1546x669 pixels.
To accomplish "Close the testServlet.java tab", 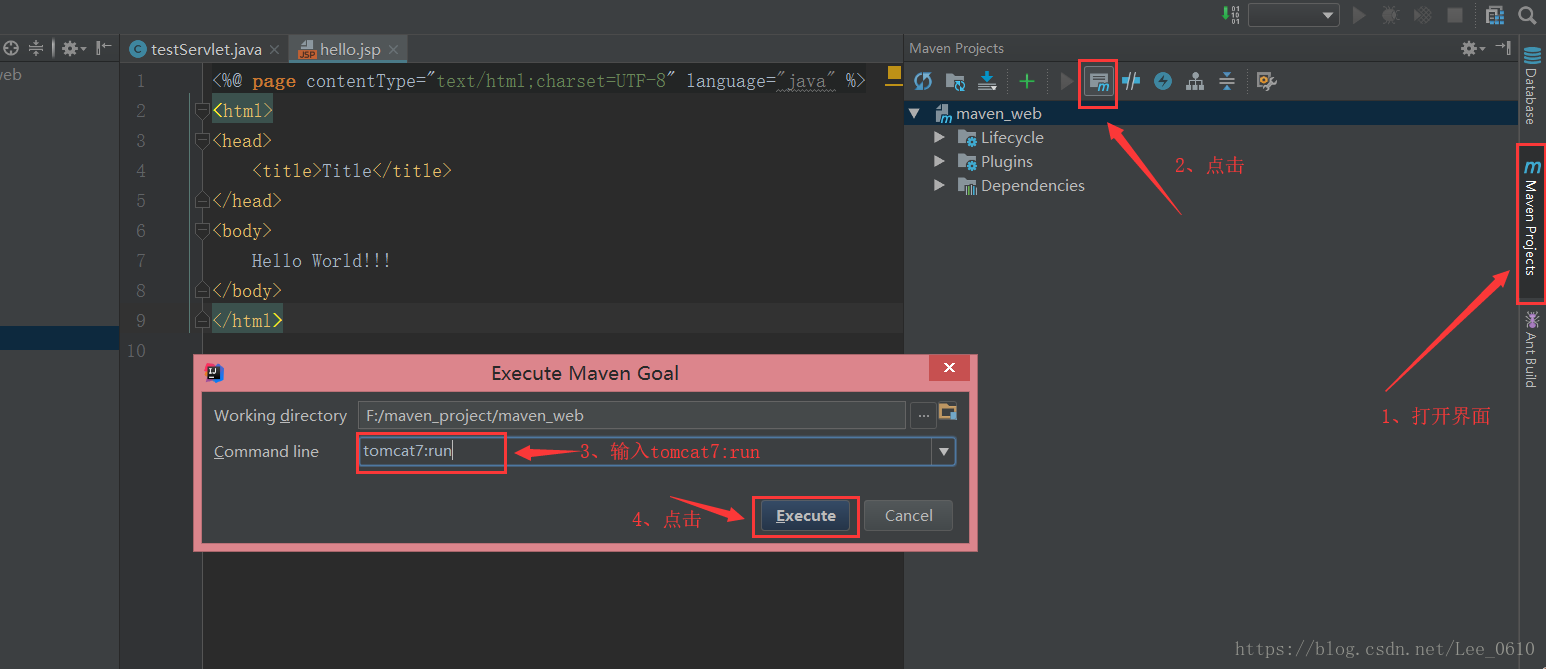I will tap(275, 49).
